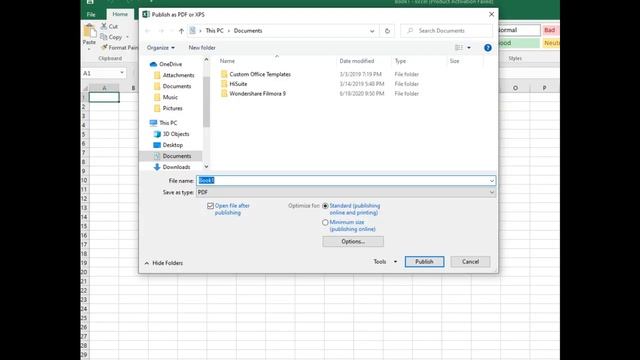Expand the File name history dropdown arrow
This screenshot has height=360, width=640.
pyautogui.click(x=492, y=181)
